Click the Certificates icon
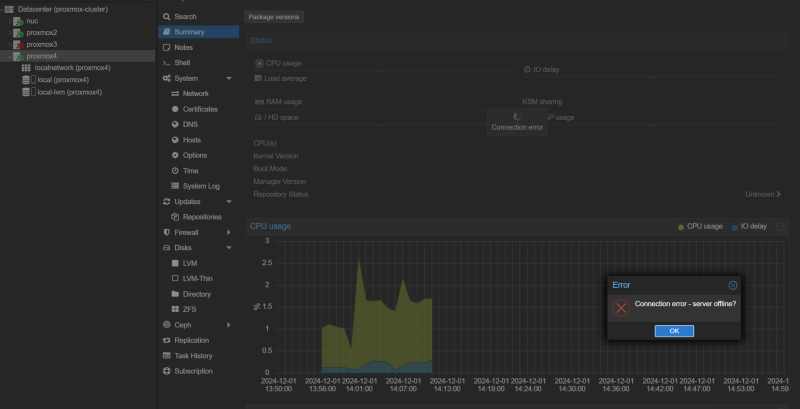 (175, 109)
